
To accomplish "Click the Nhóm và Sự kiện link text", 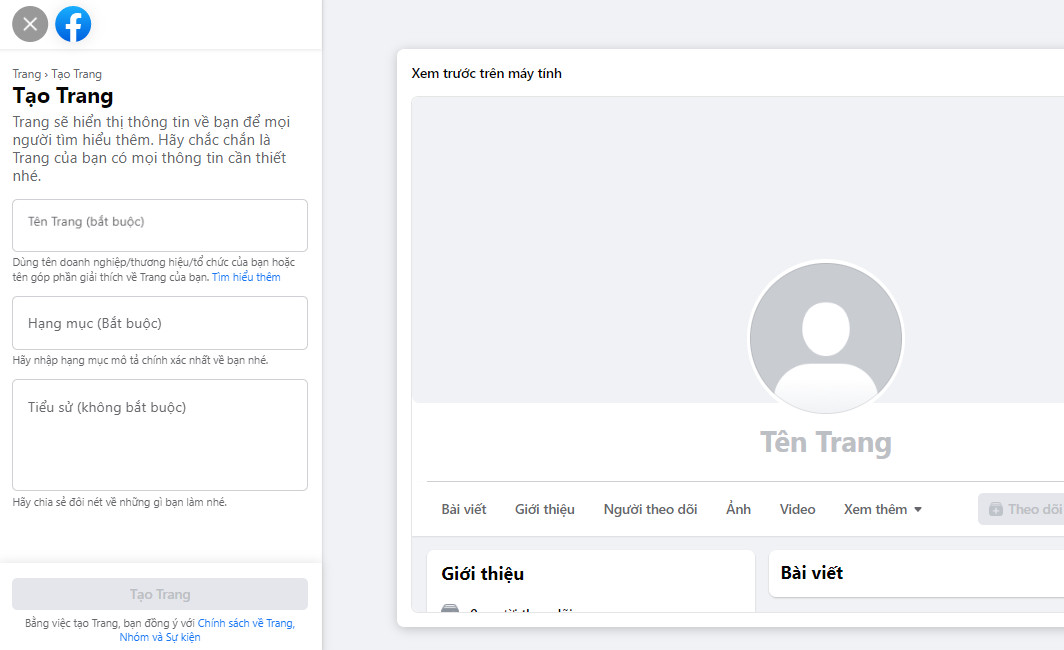I will tap(160, 637).
